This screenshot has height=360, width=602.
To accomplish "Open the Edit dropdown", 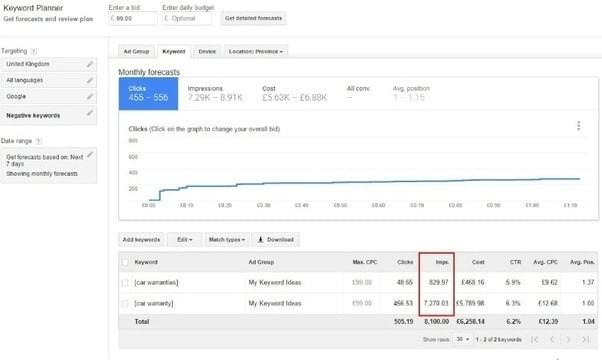I will point(184,240).
